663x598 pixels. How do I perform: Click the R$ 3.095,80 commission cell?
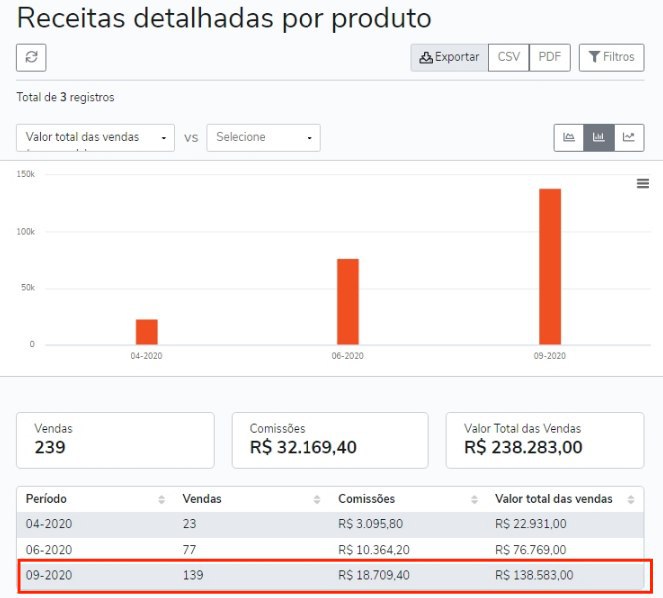tap(370, 524)
